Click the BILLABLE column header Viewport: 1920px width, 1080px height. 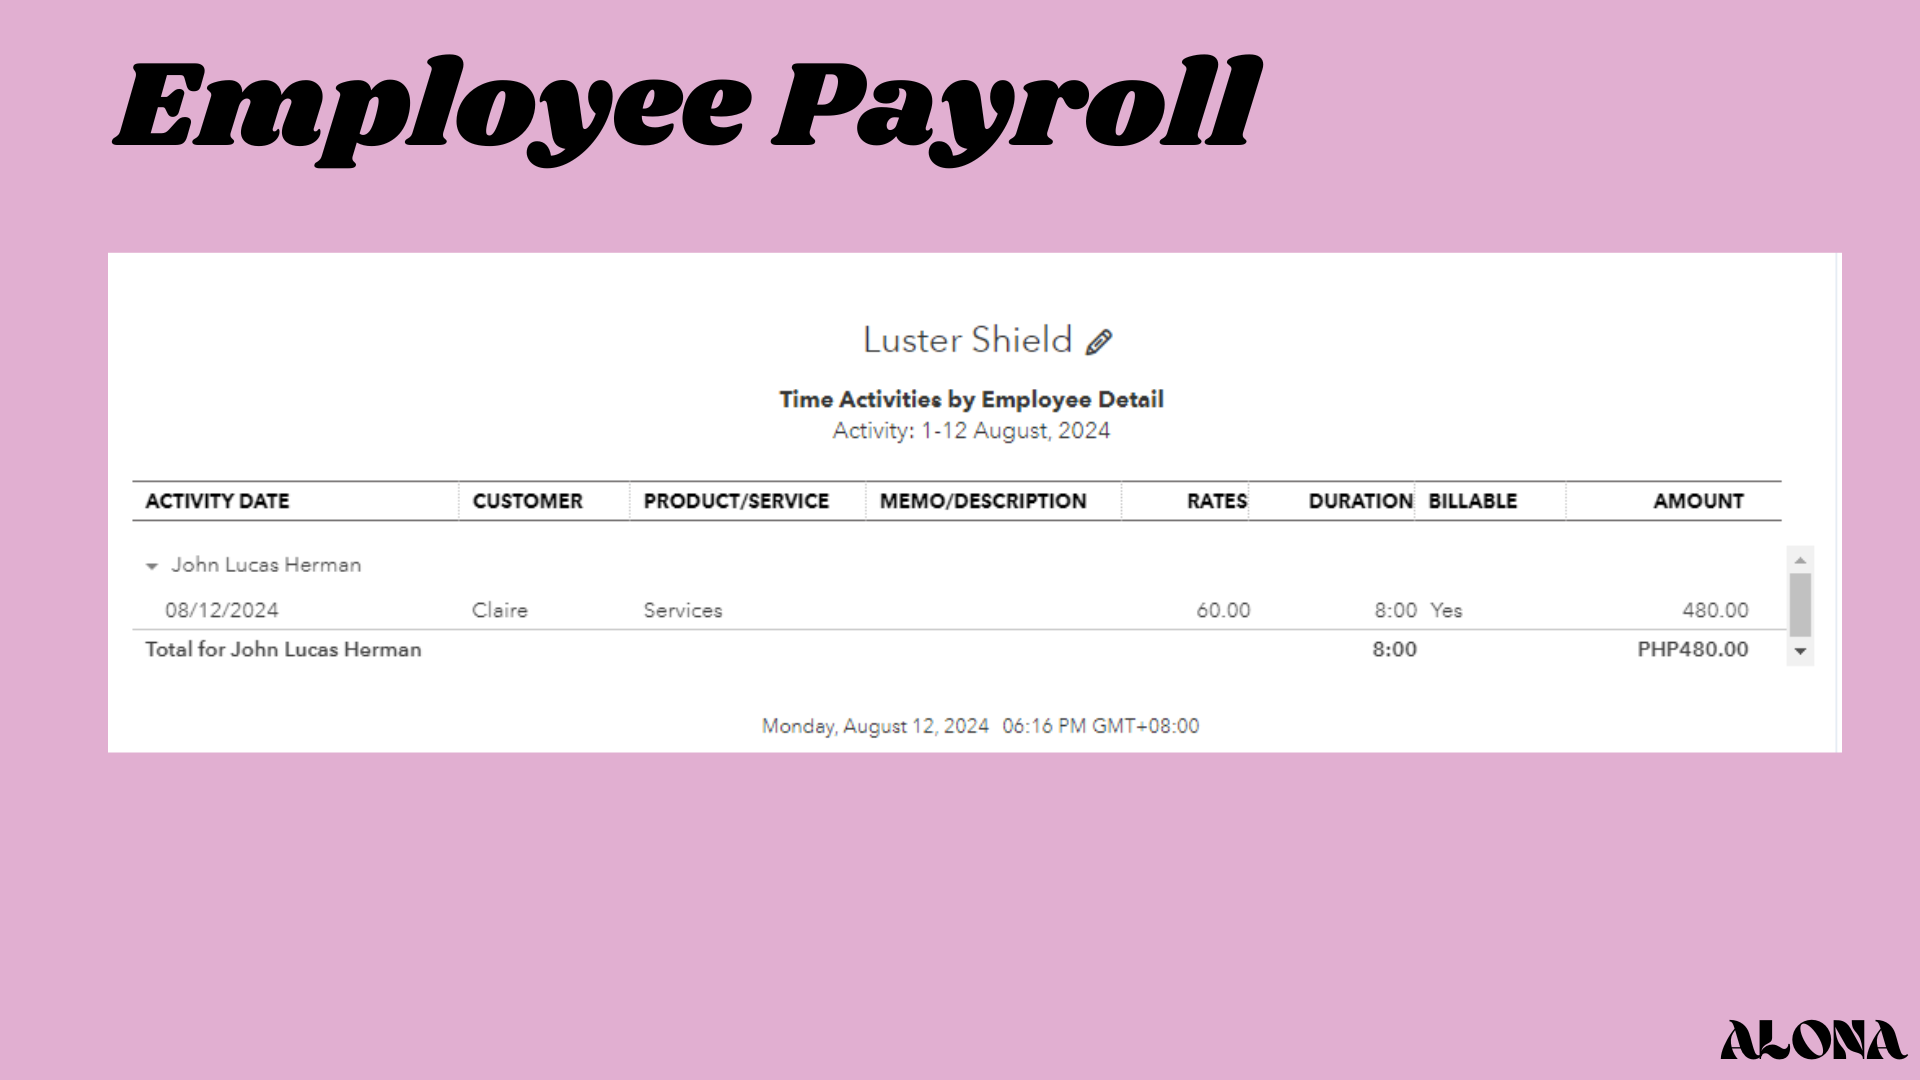(1472, 501)
